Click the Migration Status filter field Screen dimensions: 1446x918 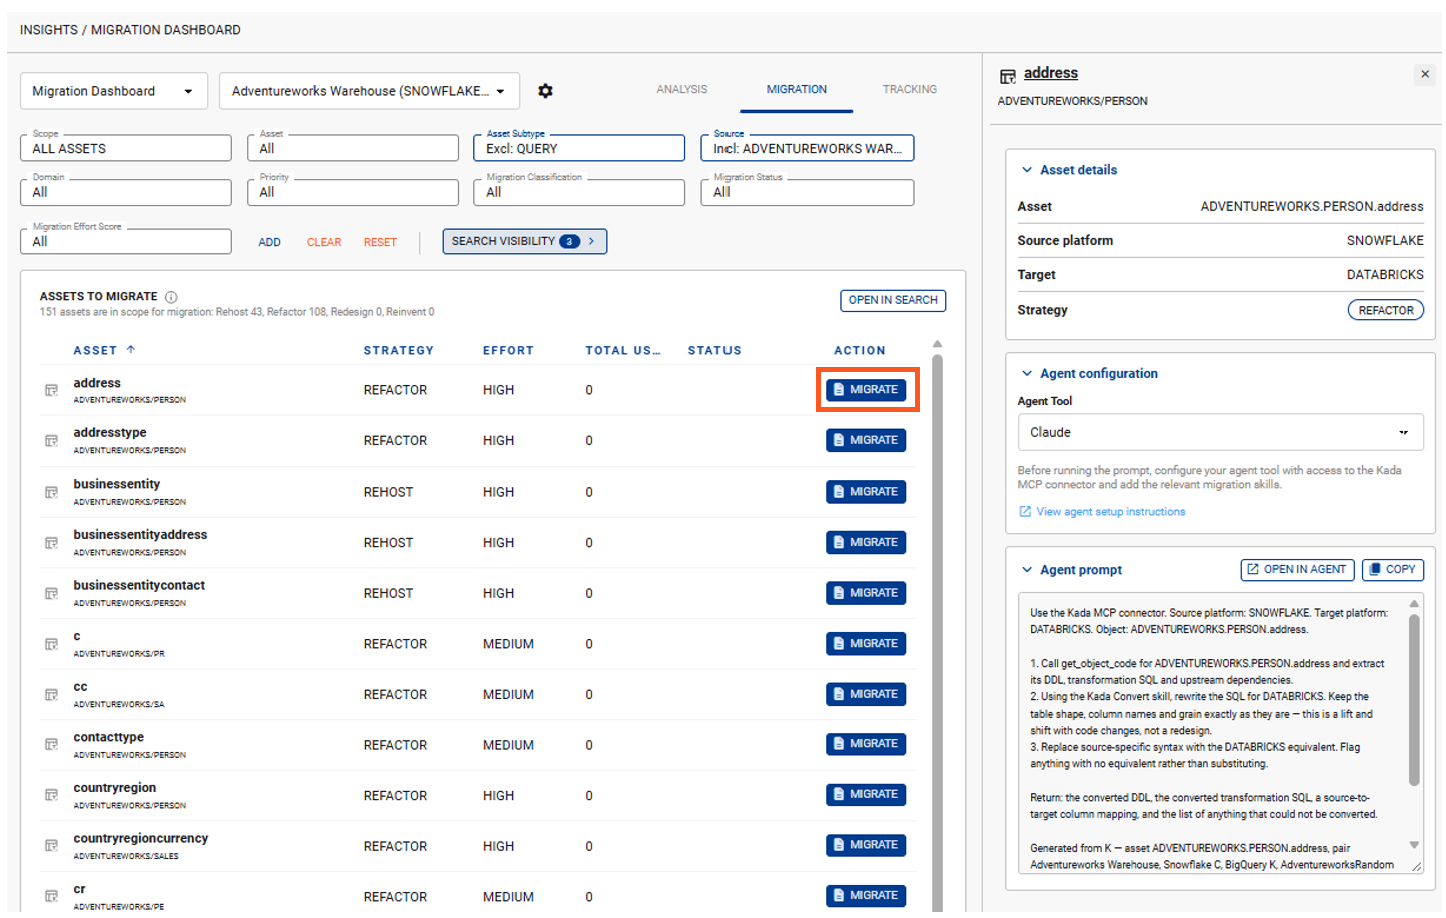[807, 192]
